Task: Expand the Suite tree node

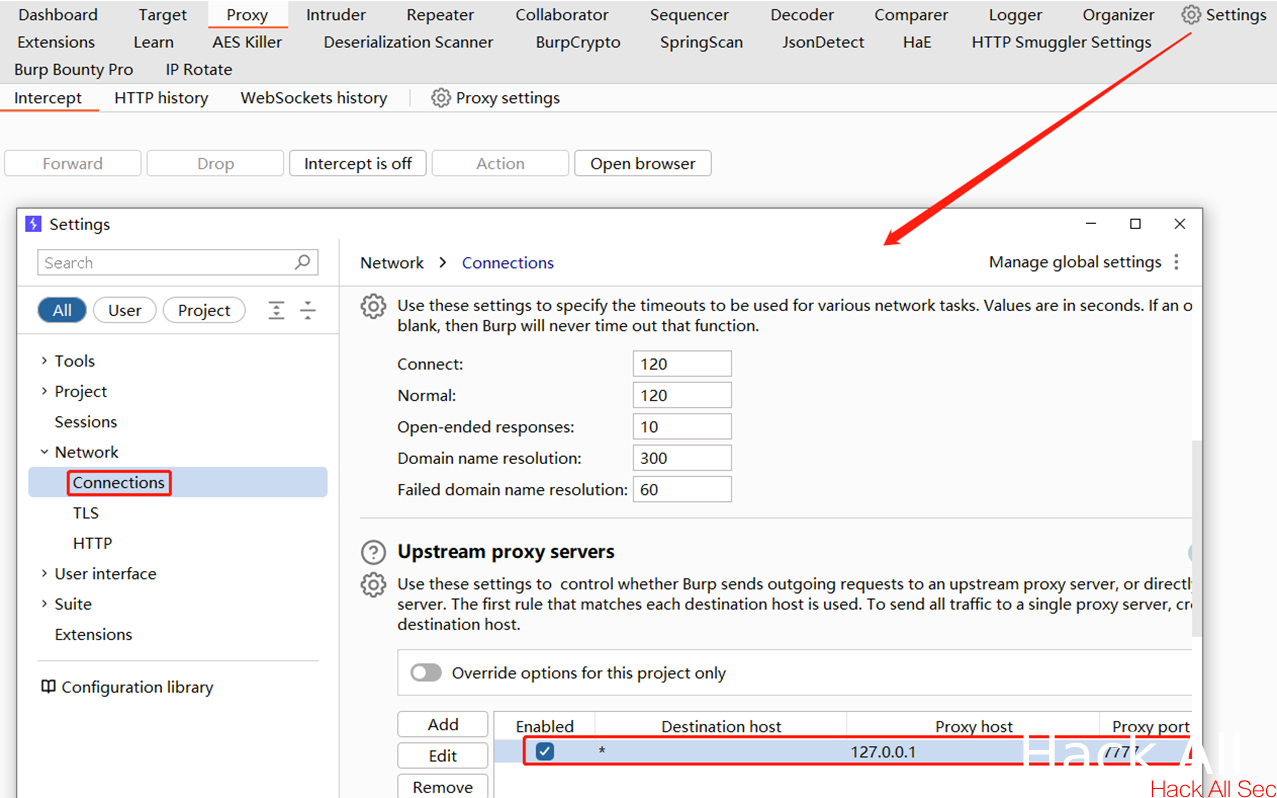Action: 44,604
